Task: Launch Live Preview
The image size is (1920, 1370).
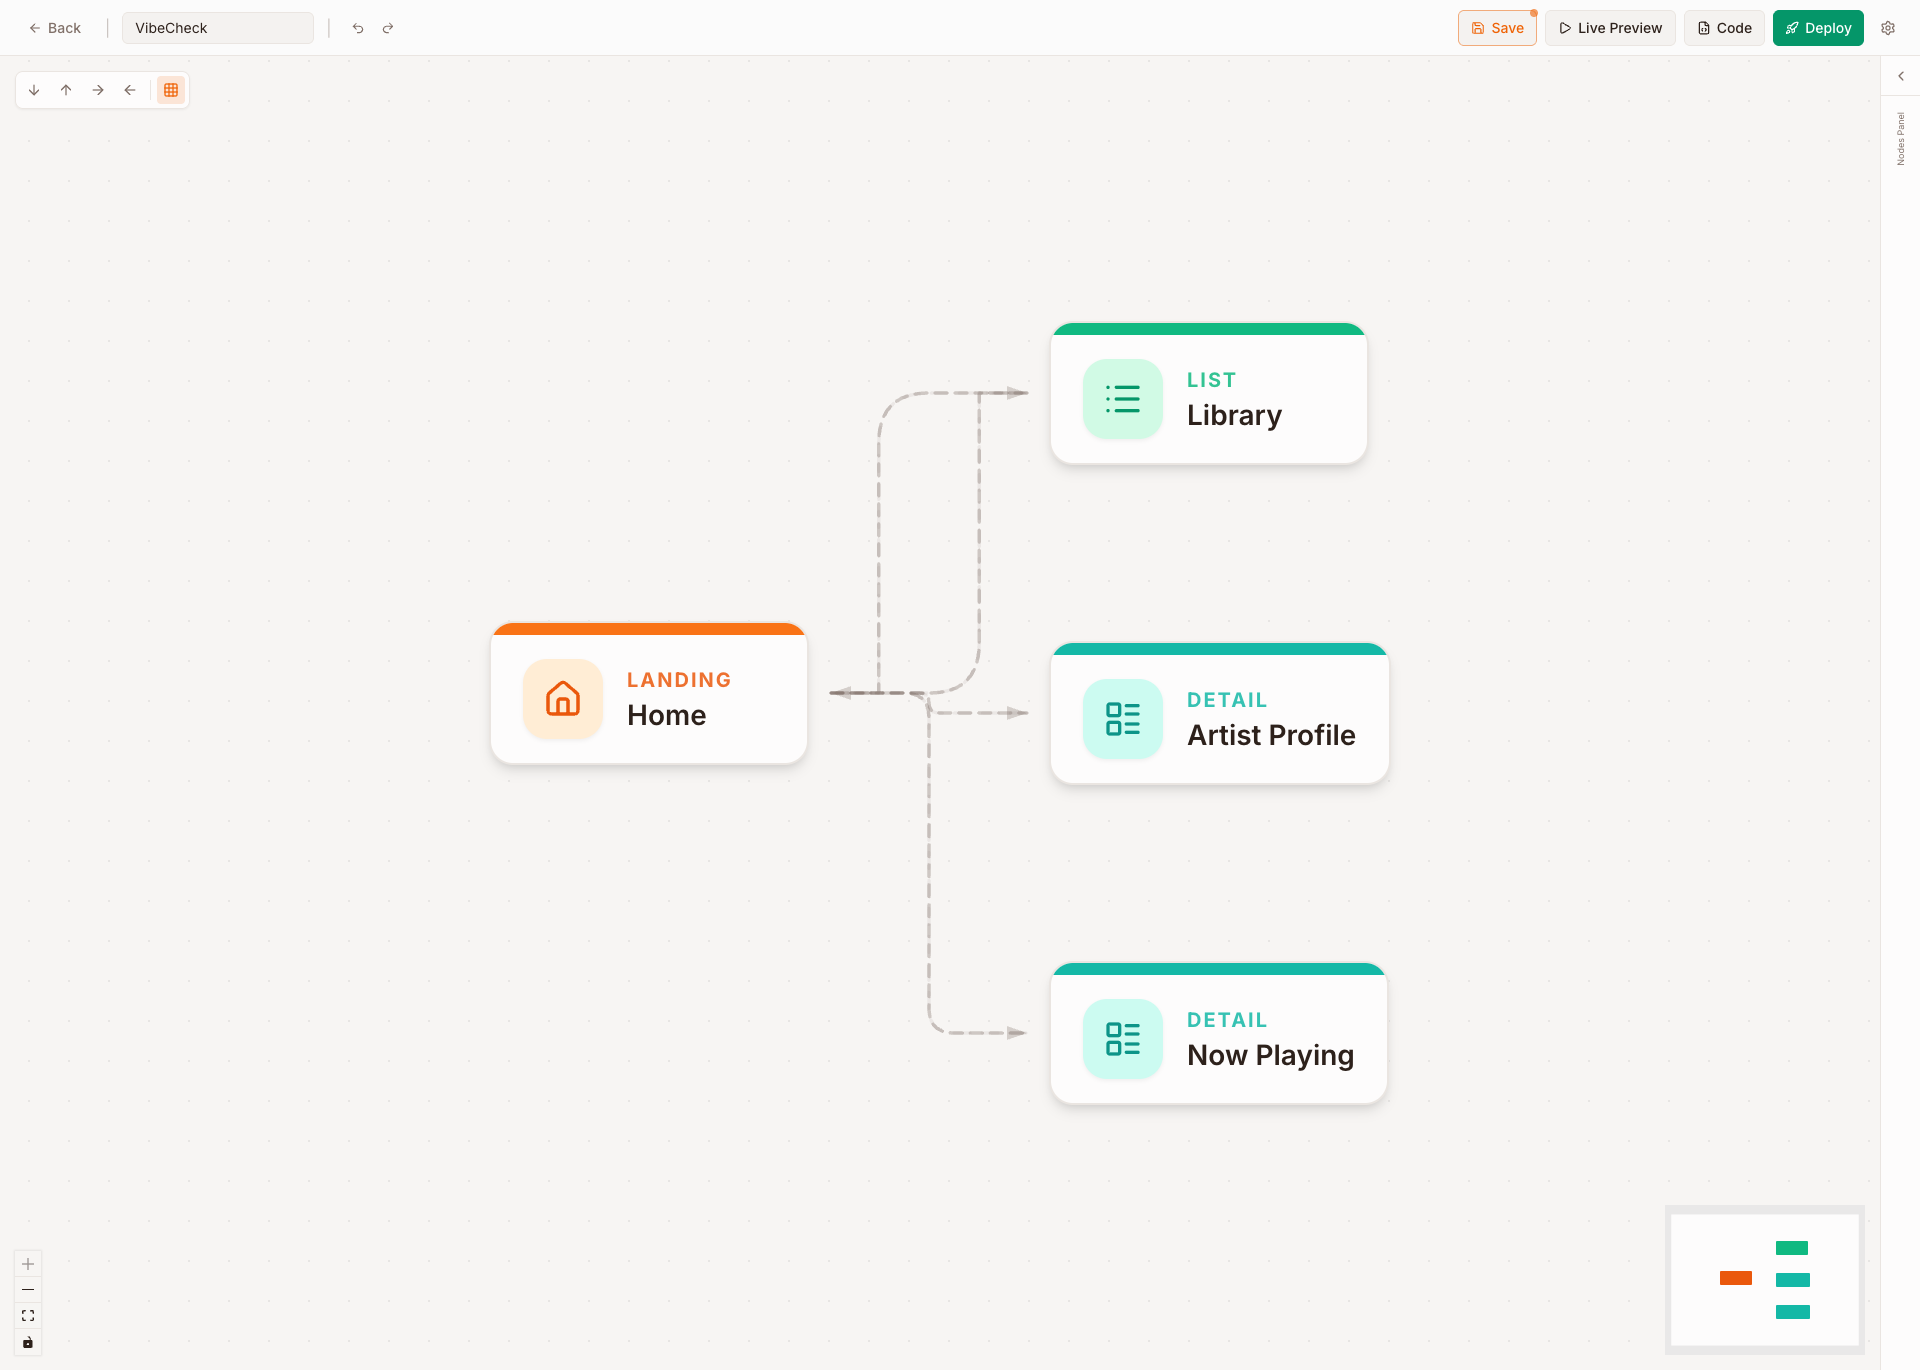Action: [1609, 28]
